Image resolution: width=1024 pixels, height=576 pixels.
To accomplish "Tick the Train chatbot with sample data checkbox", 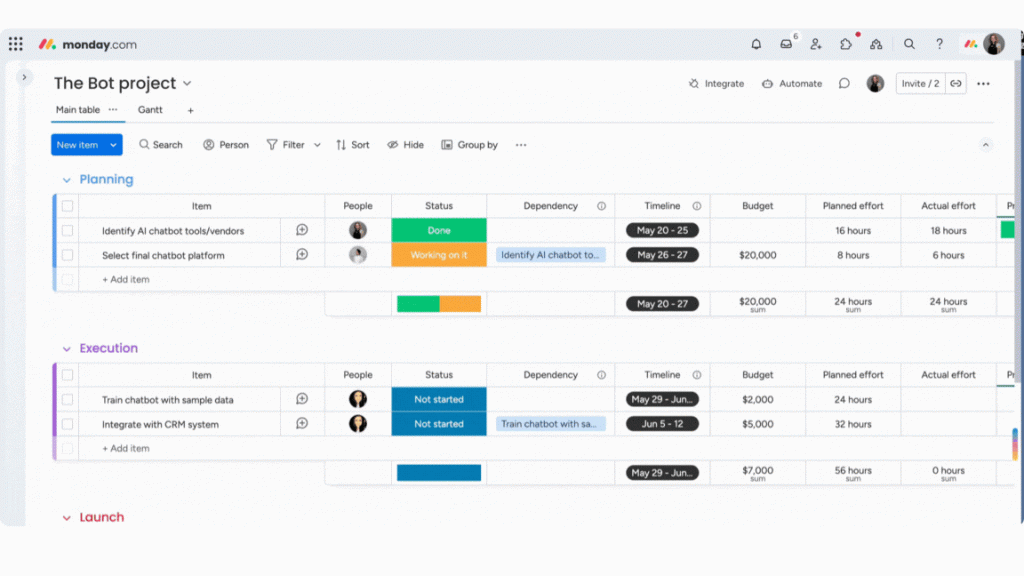I will (x=67, y=400).
